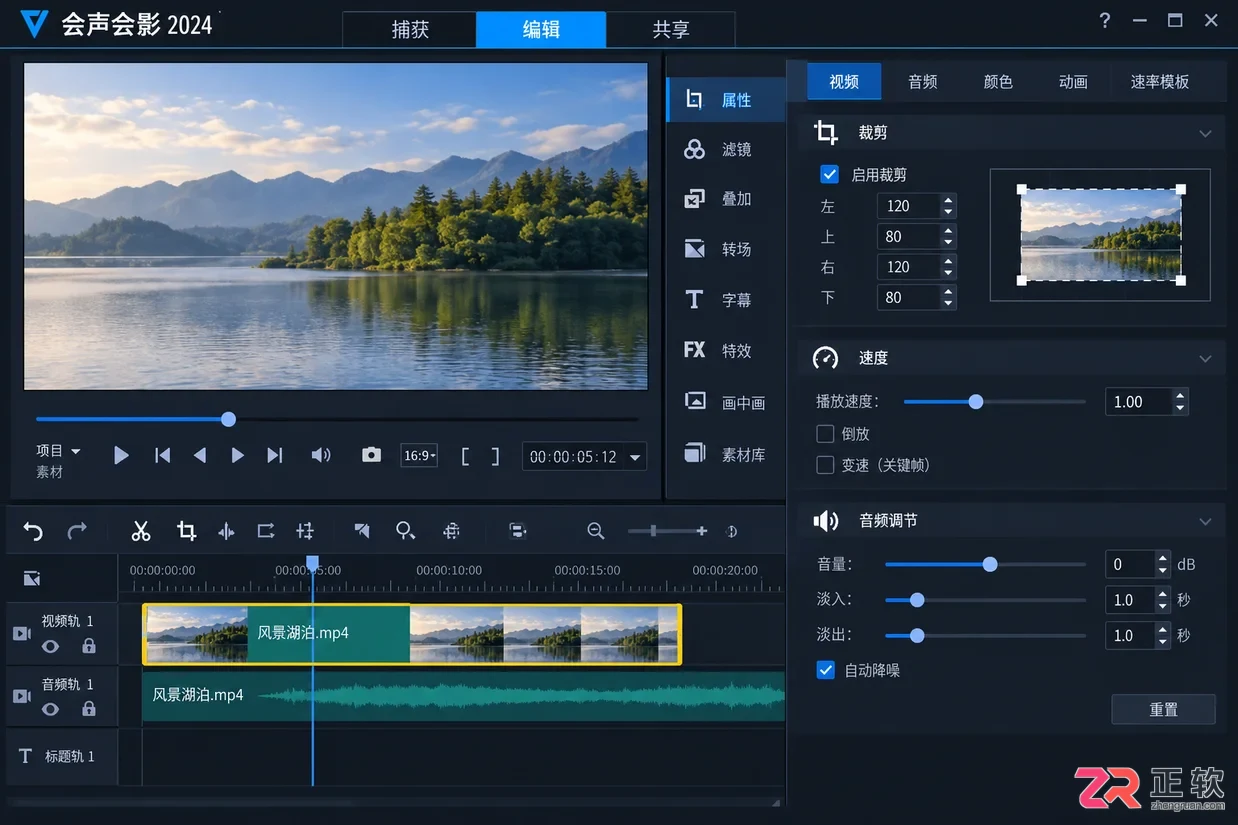Click the 音量 slider handle
The image size is (1238, 825).
pos(990,564)
